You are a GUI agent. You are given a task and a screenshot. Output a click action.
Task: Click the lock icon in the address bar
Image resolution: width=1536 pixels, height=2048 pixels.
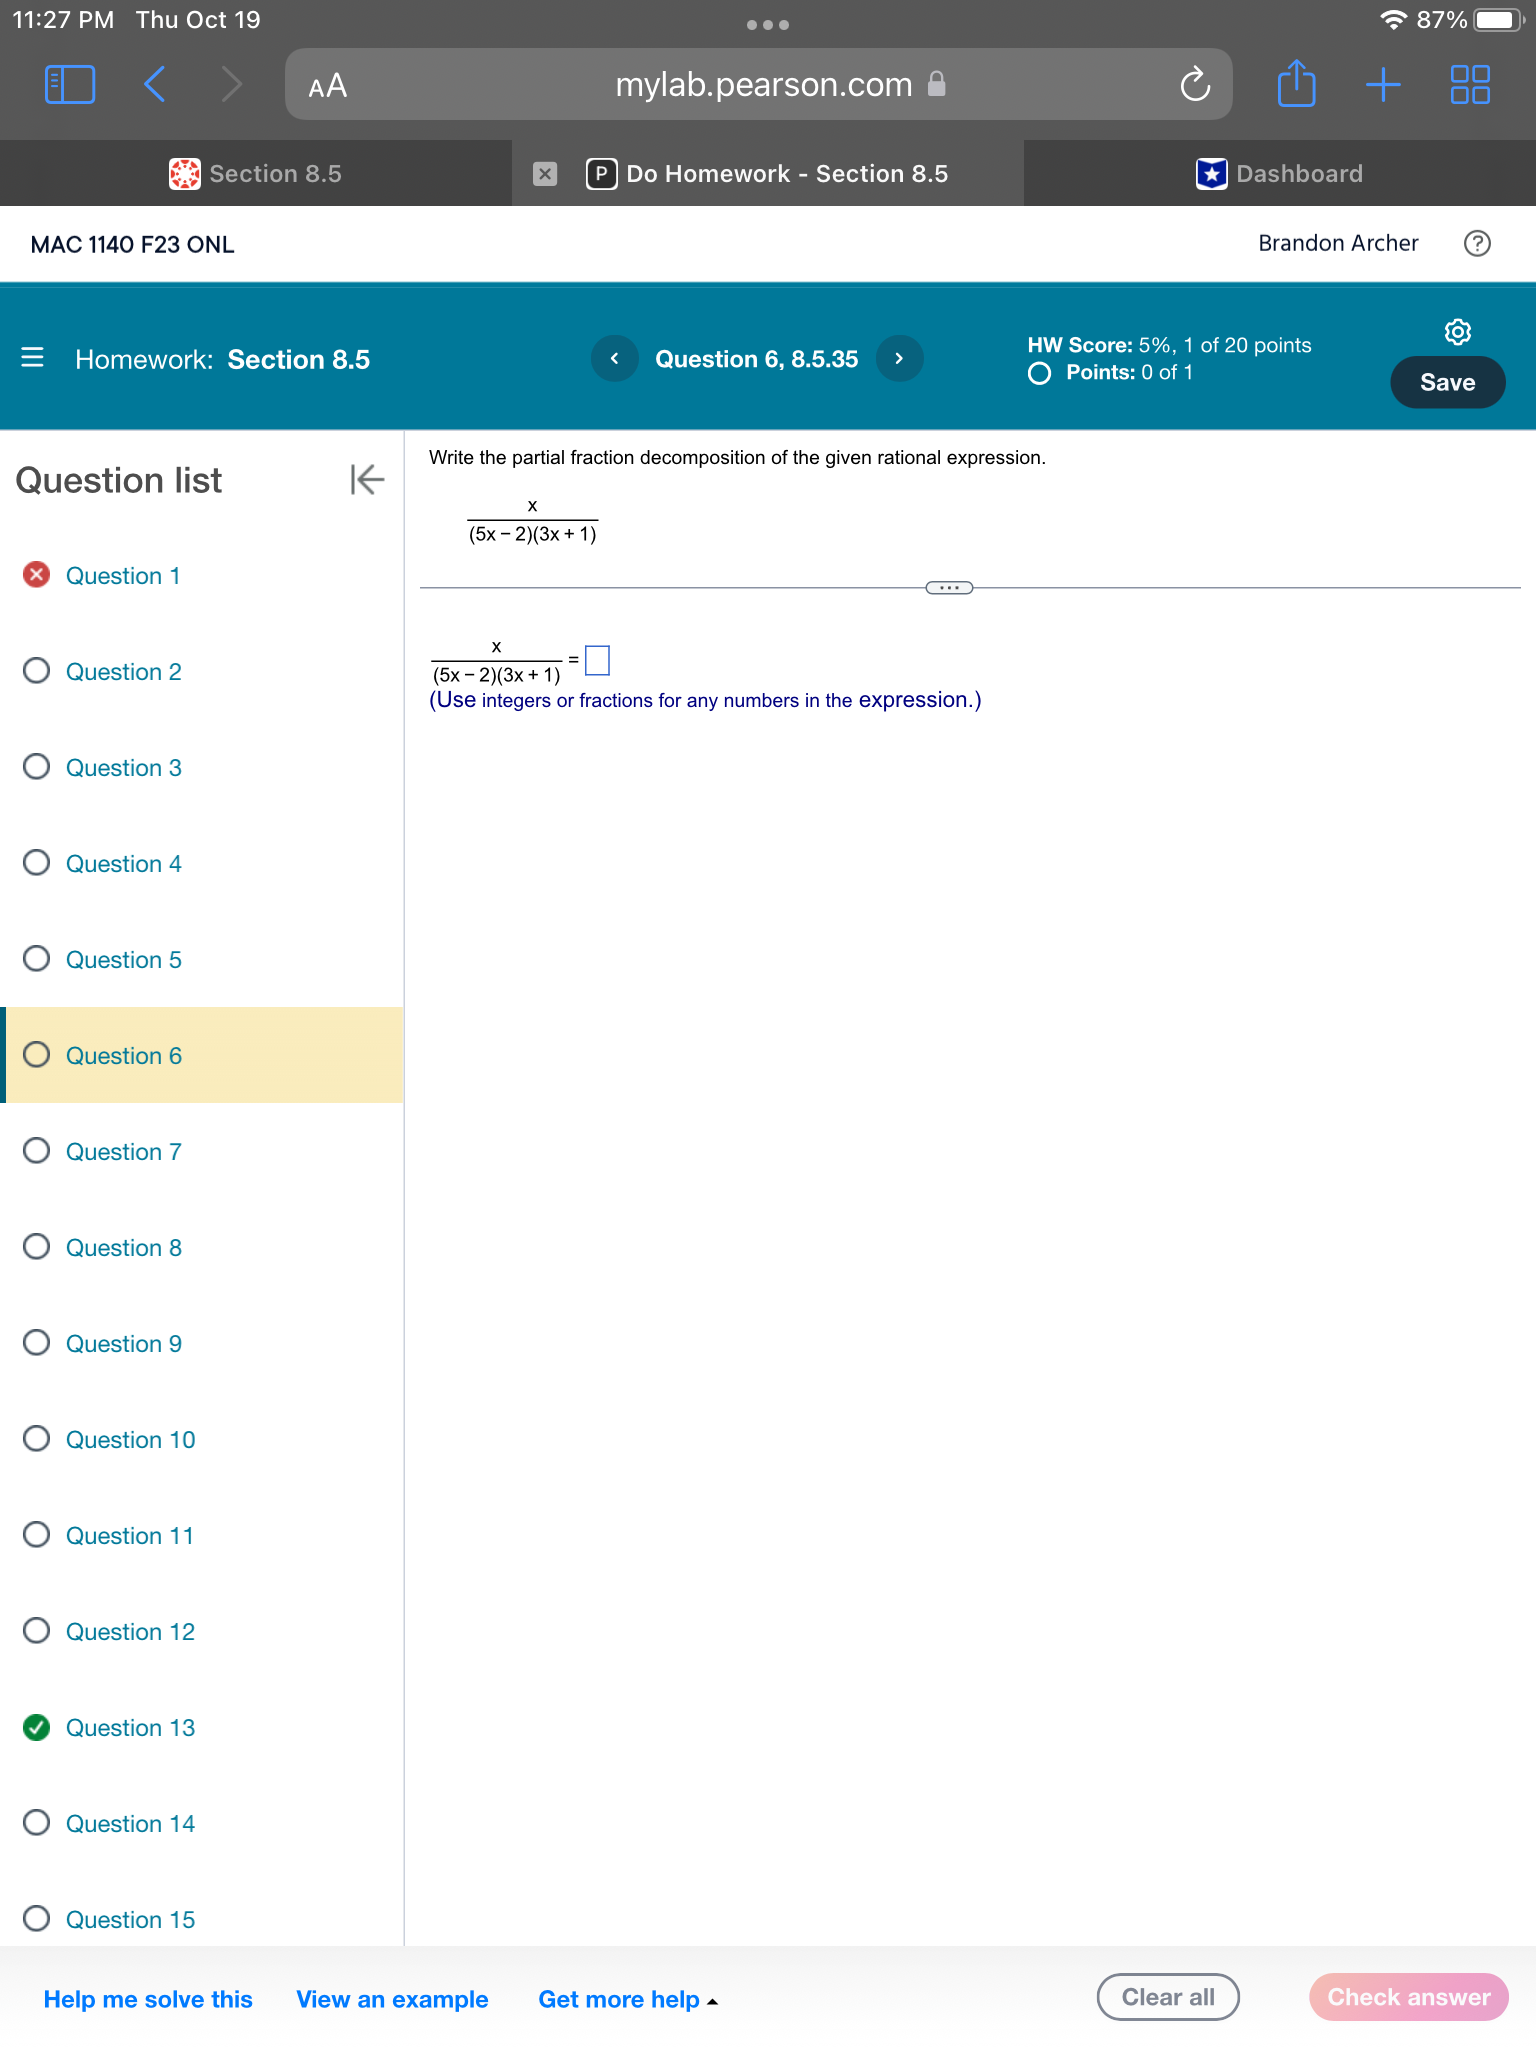[936, 84]
